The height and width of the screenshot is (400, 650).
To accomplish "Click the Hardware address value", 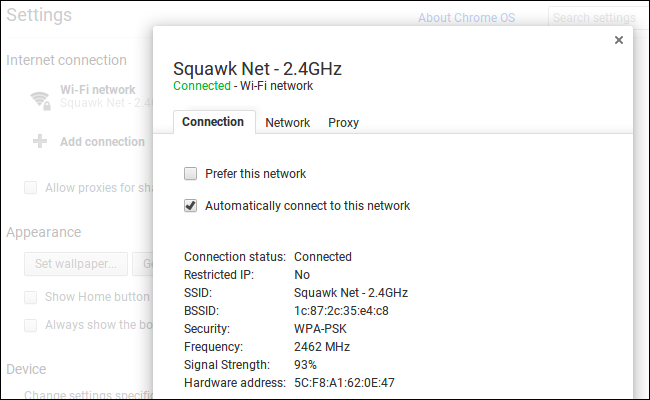I will tap(345, 383).
